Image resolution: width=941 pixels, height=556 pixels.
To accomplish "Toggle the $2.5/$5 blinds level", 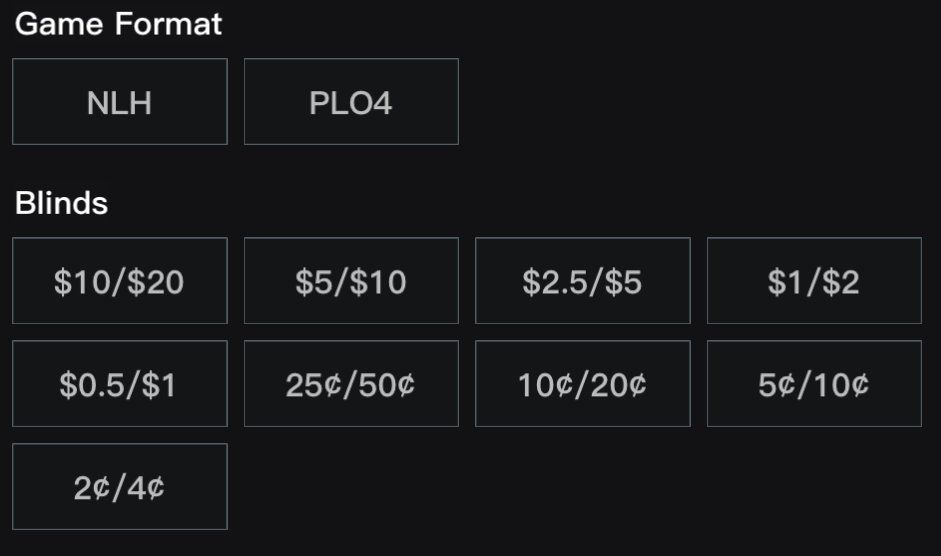I will tap(582, 281).
